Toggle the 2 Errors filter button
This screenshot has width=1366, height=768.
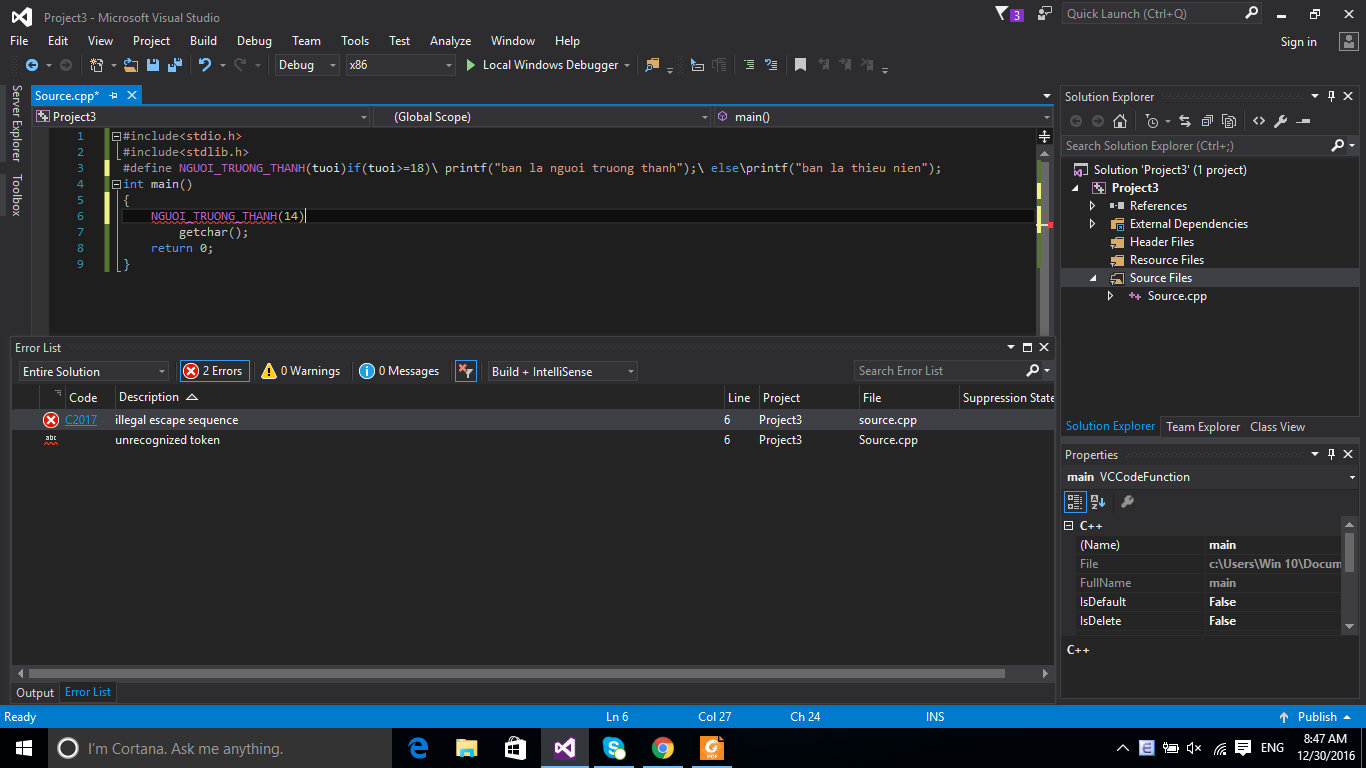(214, 371)
